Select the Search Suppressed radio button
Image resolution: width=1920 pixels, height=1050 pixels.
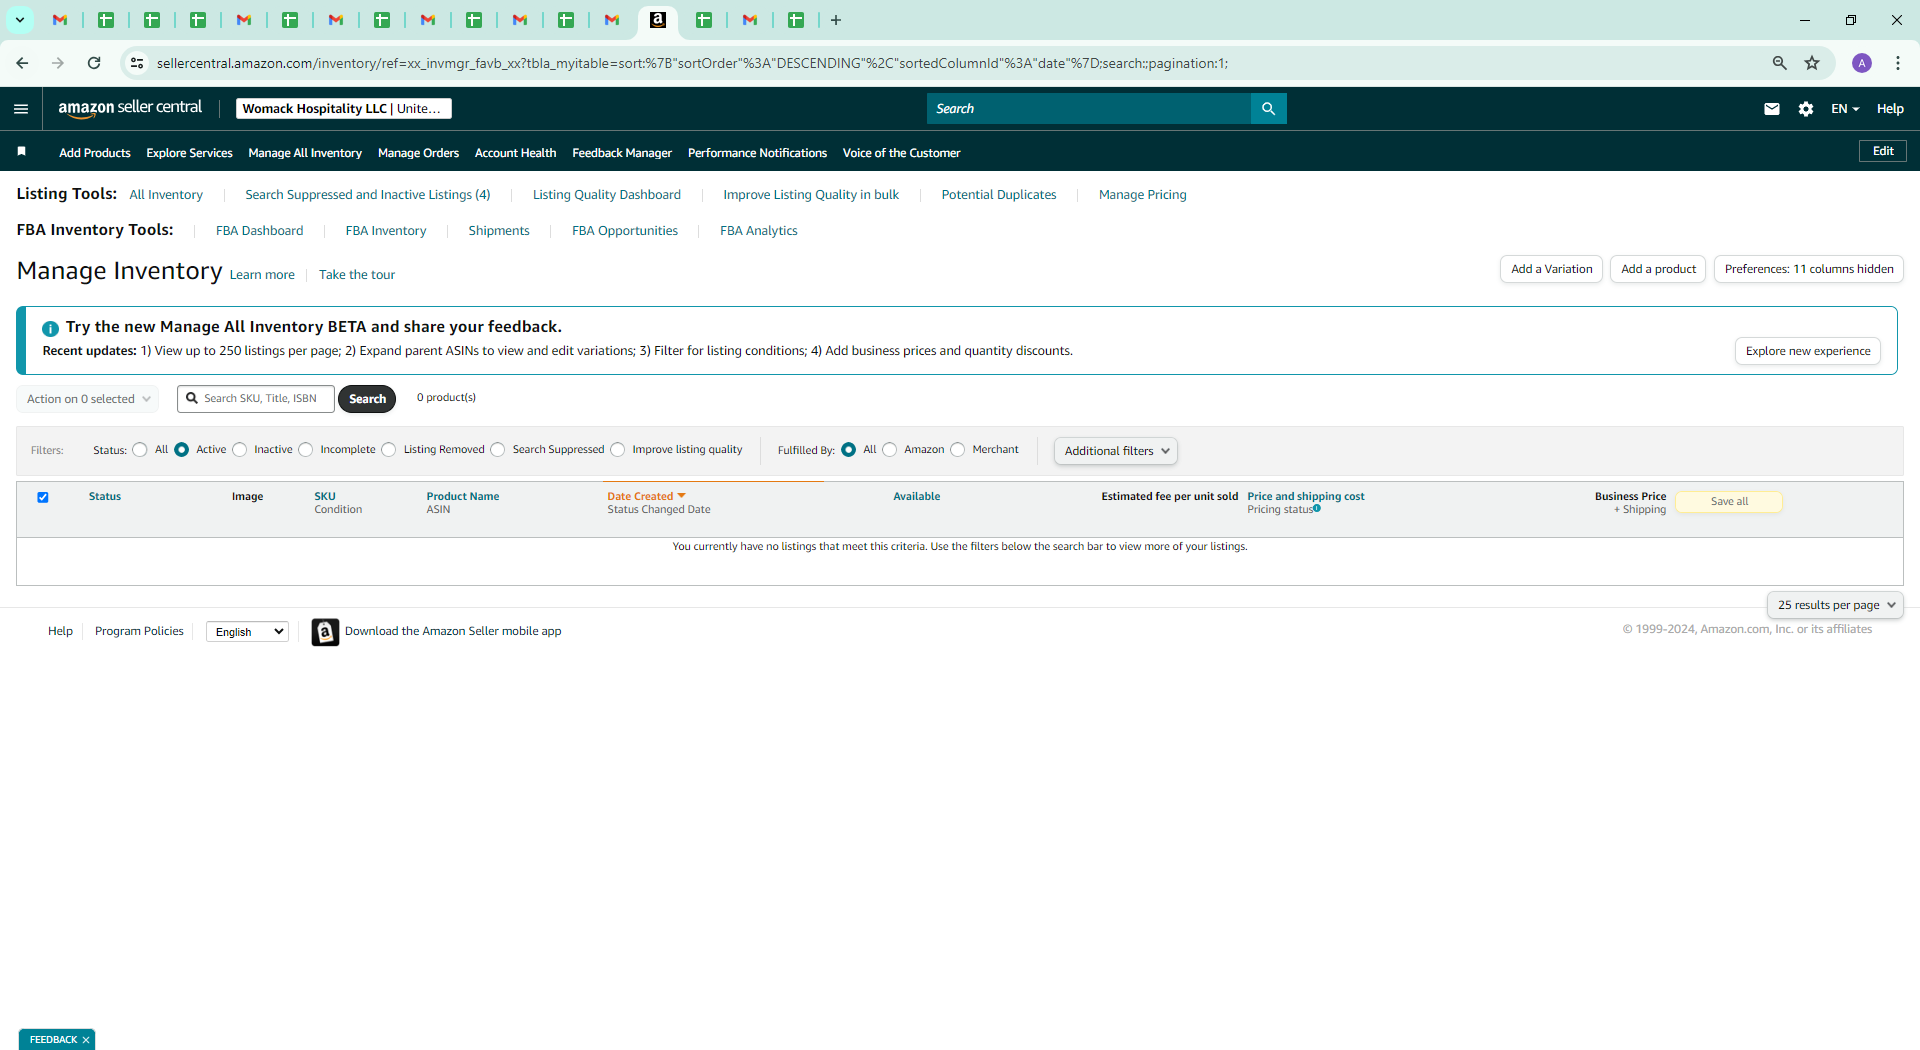(x=498, y=450)
